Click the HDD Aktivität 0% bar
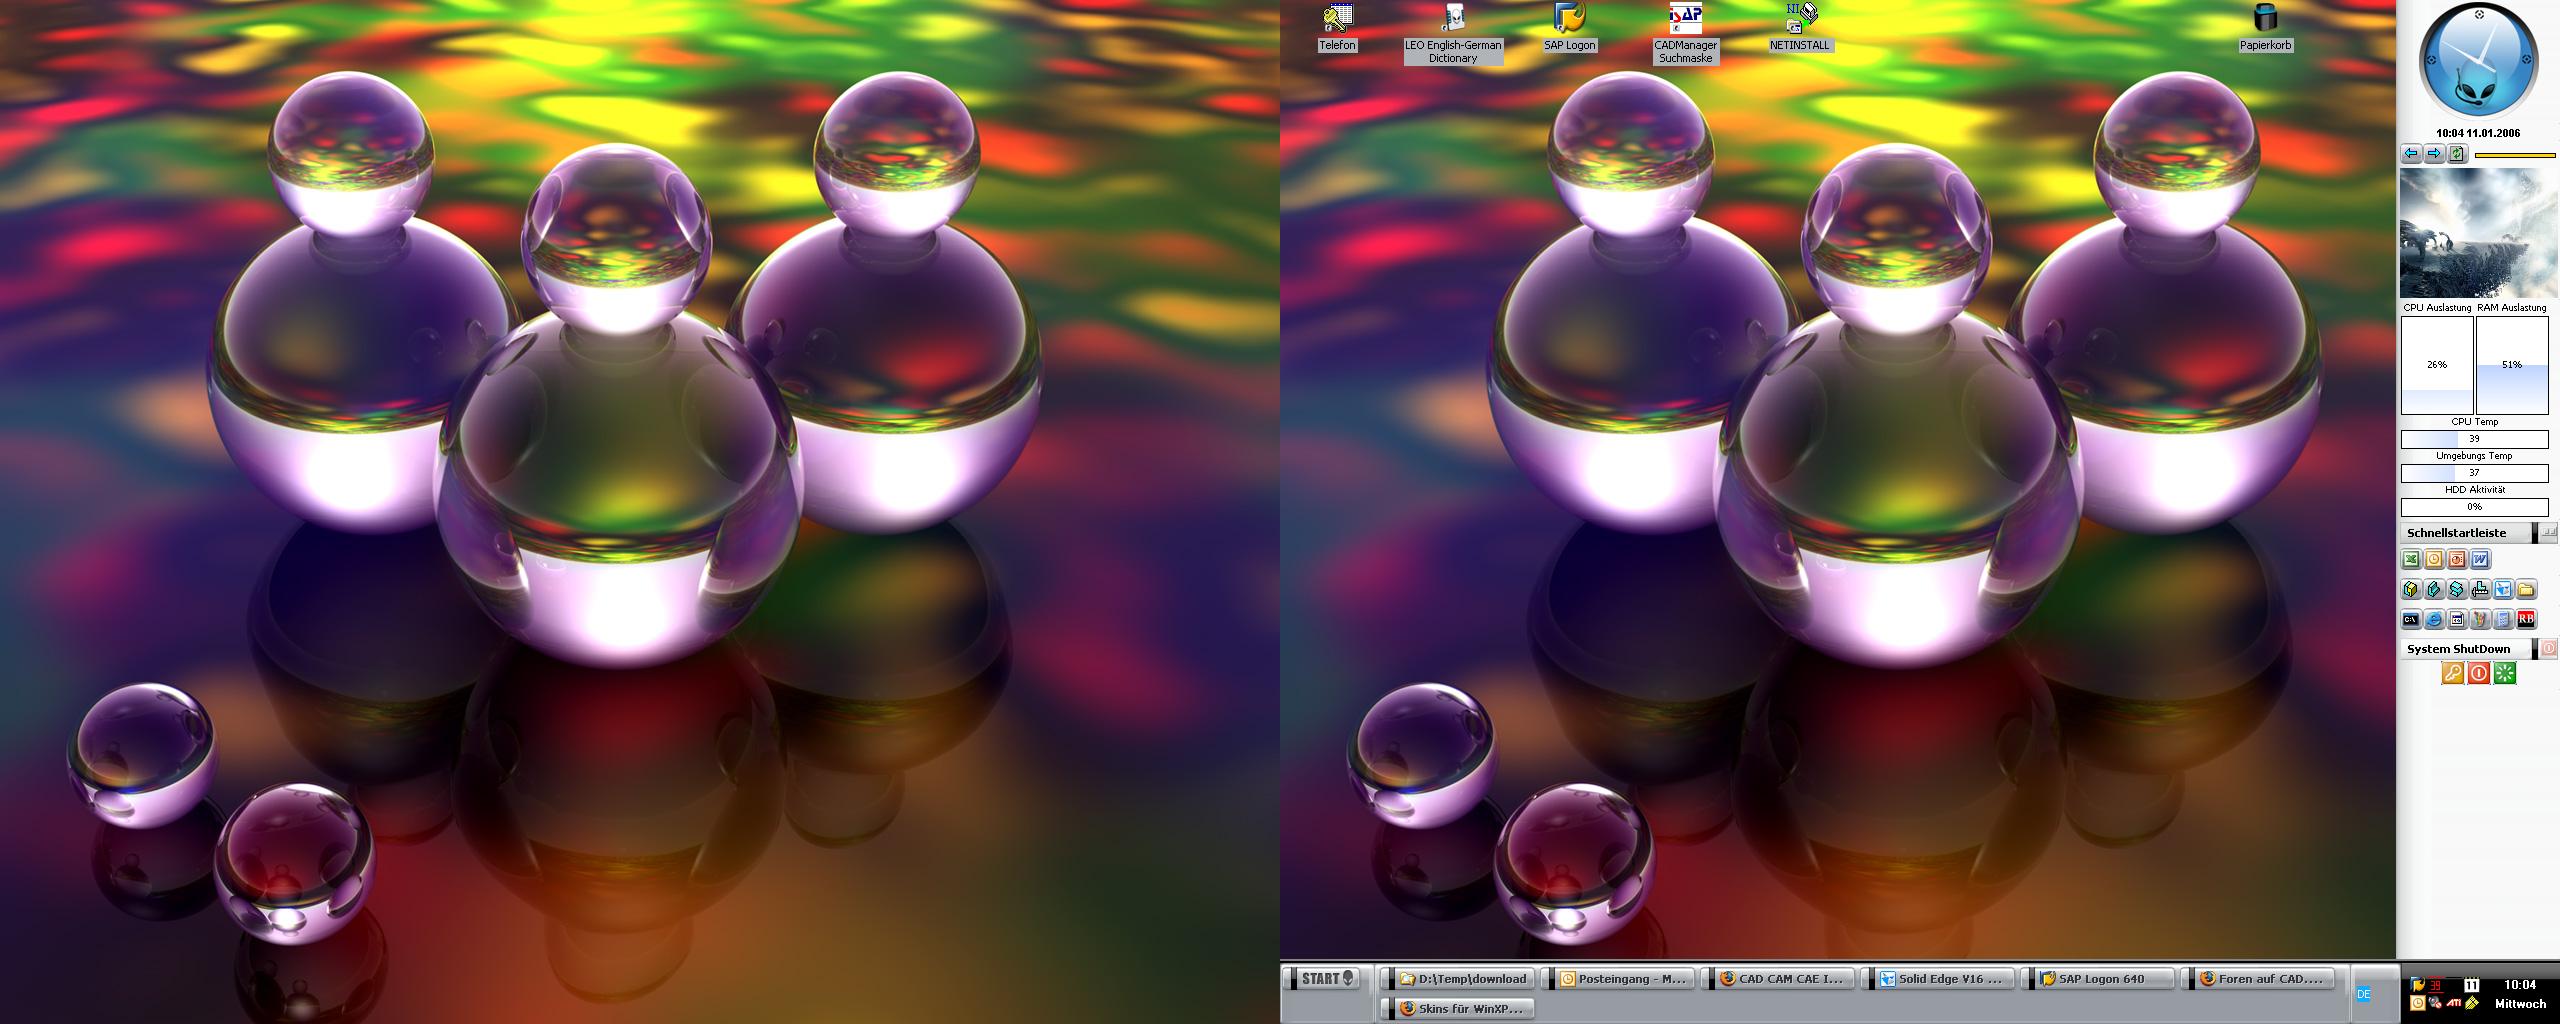This screenshot has height=1024, width=2560. pos(2475,507)
